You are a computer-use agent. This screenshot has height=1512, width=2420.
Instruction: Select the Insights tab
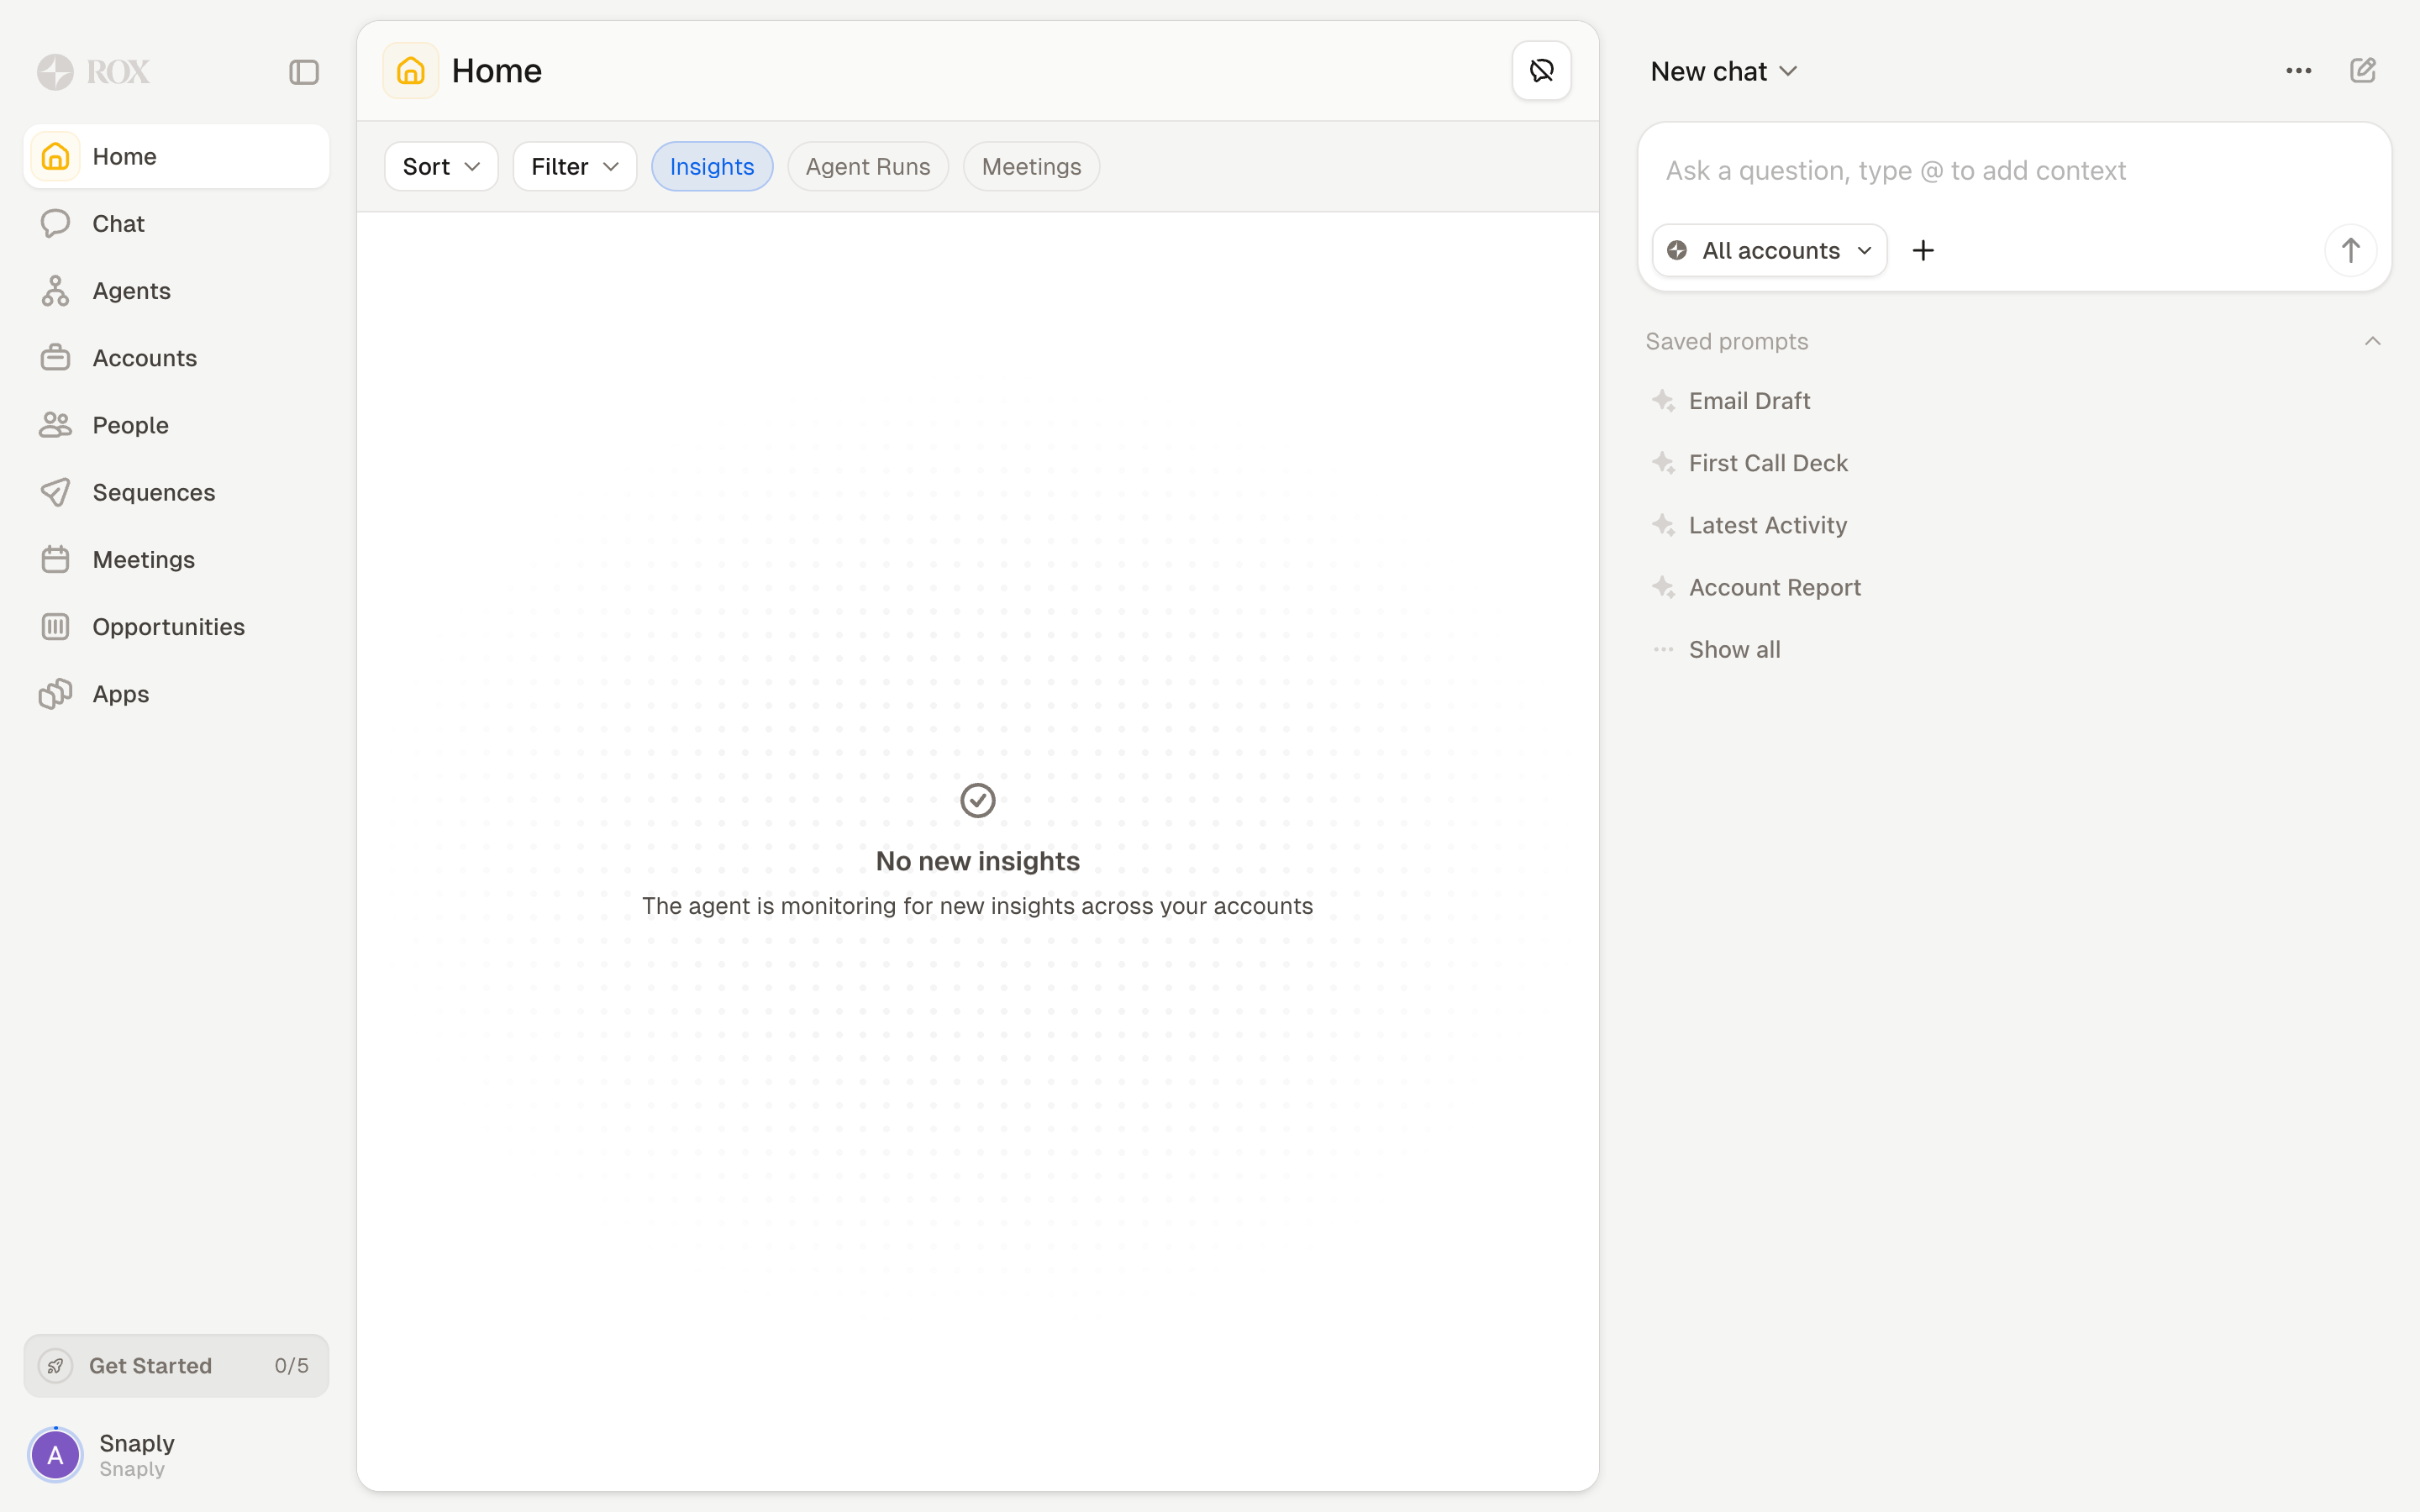point(712,166)
